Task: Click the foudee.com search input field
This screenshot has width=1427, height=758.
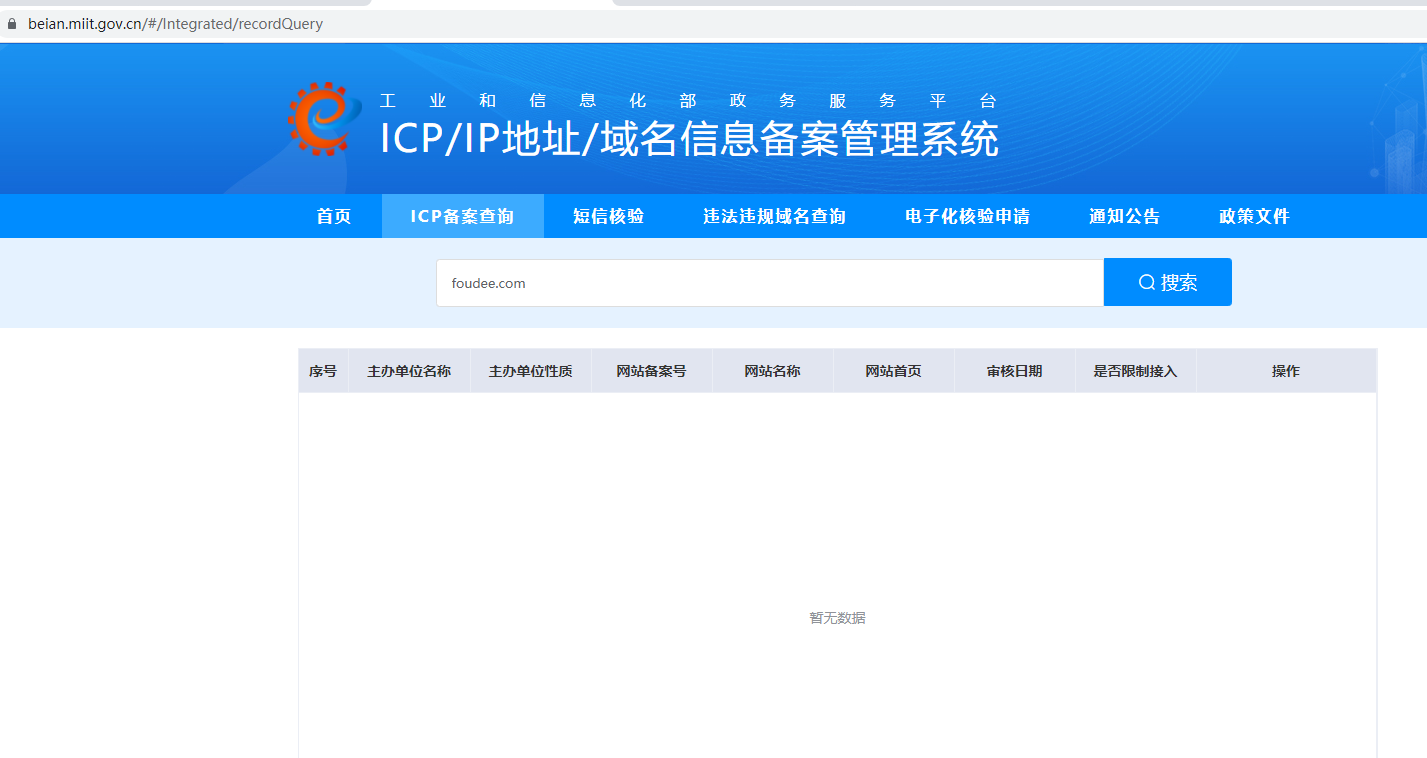Action: (769, 283)
